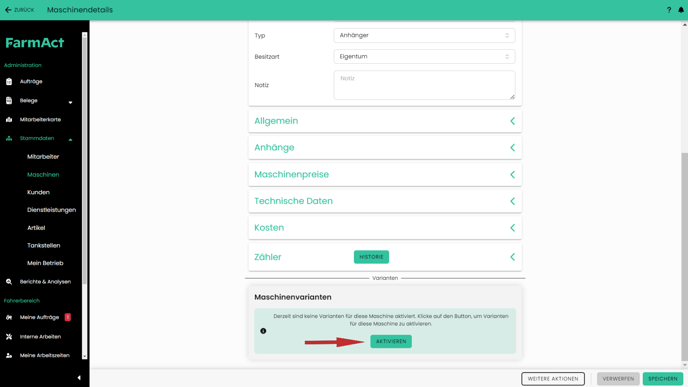Collapse the sidebar with bottom arrow
This screenshot has width=688, height=387.
pyautogui.click(x=79, y=378)
